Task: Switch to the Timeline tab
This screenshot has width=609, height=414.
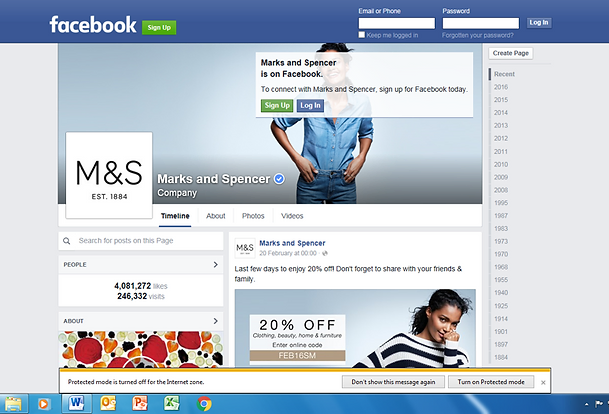Action: tap(175, 216)
